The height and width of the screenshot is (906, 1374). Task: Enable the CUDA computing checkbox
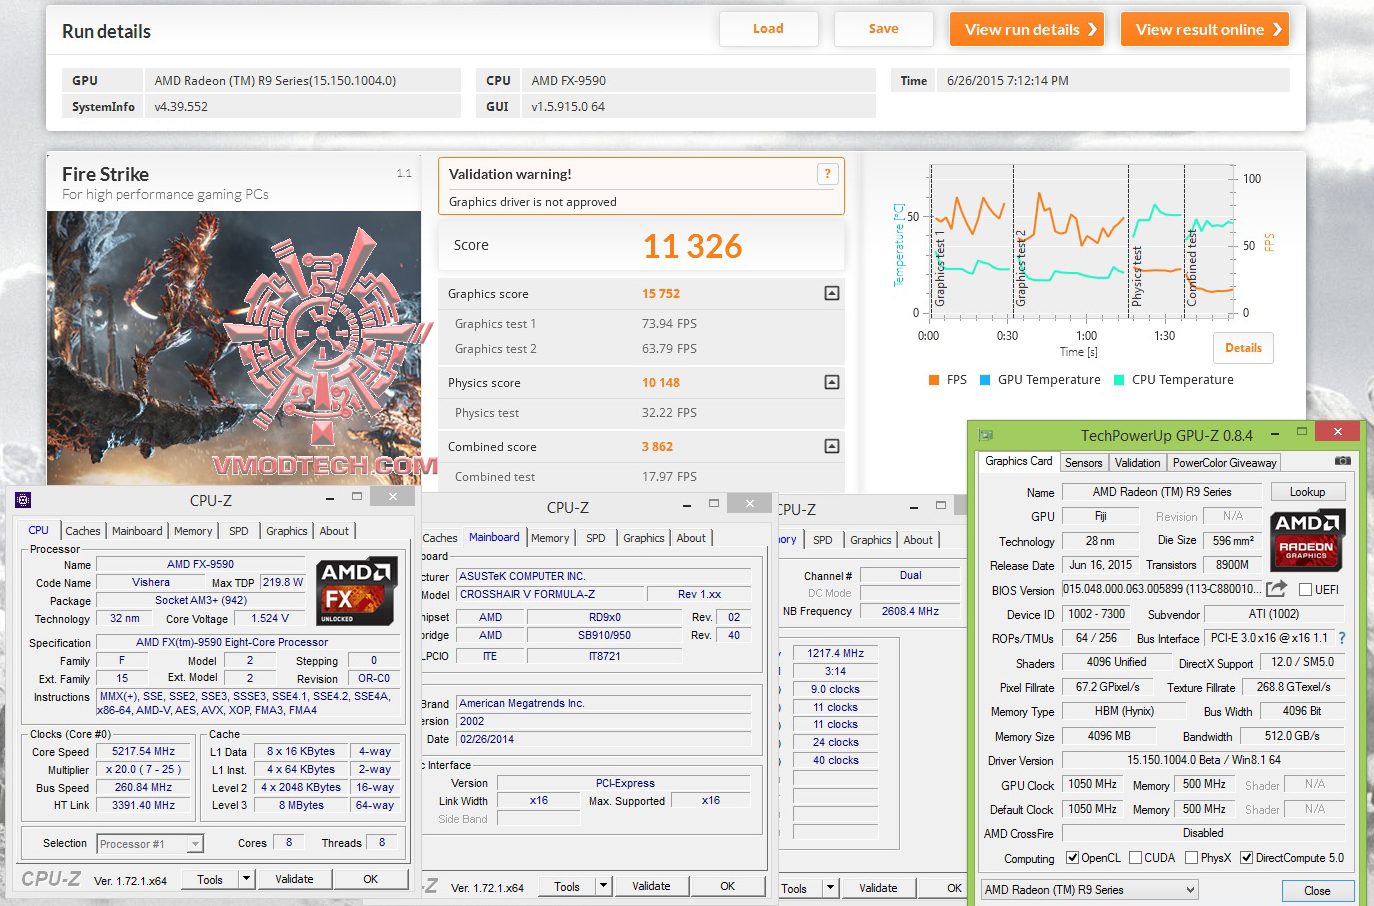(x=1135, y=858)
